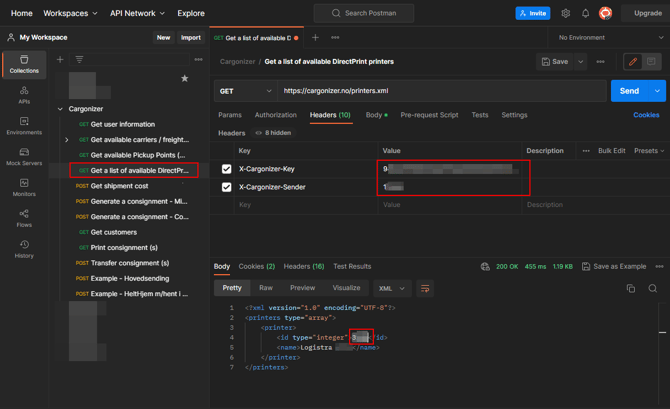This screenshot has height=409, width=670.
Task: Open the comments icon beside the pencil
Action: [651, 62]
